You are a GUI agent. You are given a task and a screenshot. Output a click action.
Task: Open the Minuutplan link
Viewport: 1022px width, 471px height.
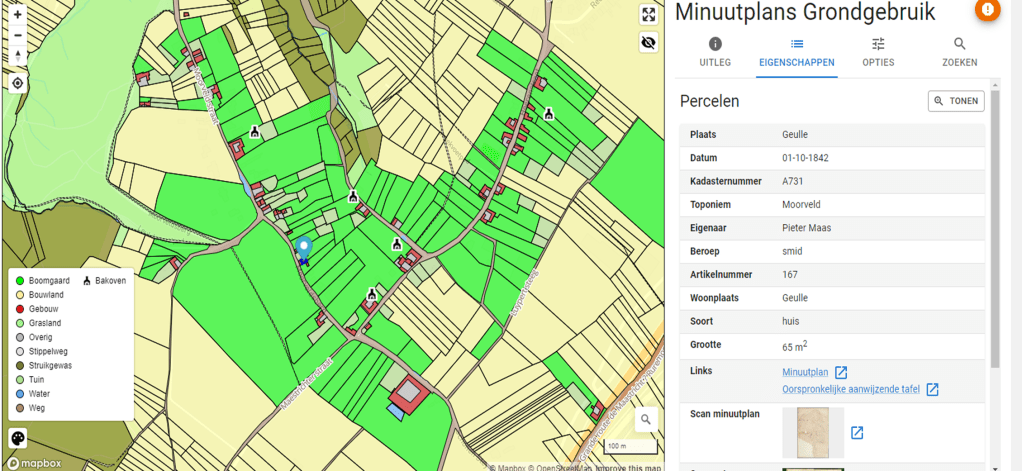806,372
